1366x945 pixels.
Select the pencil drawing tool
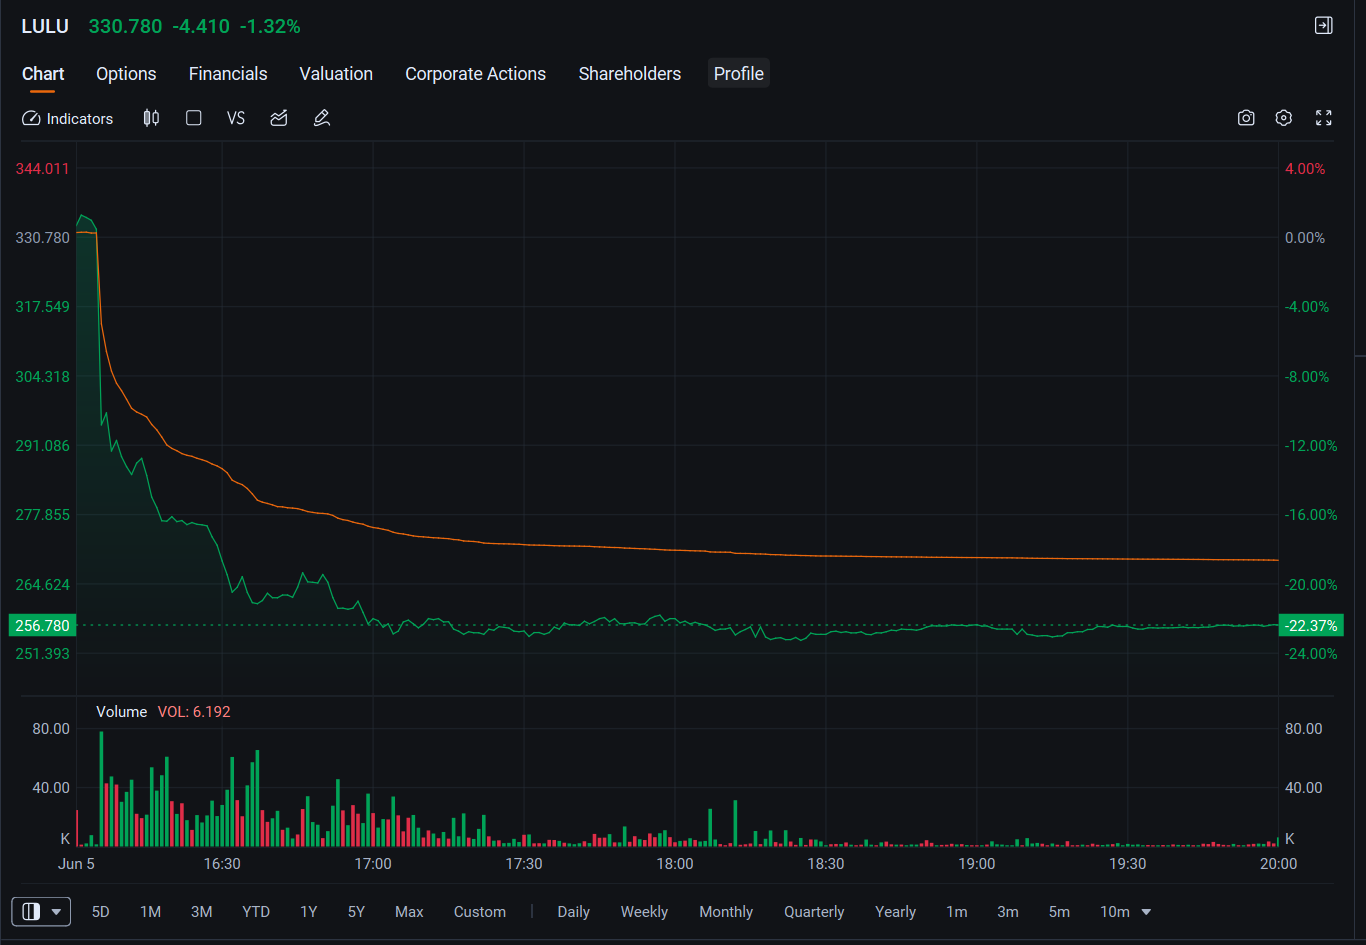point(322,118)
